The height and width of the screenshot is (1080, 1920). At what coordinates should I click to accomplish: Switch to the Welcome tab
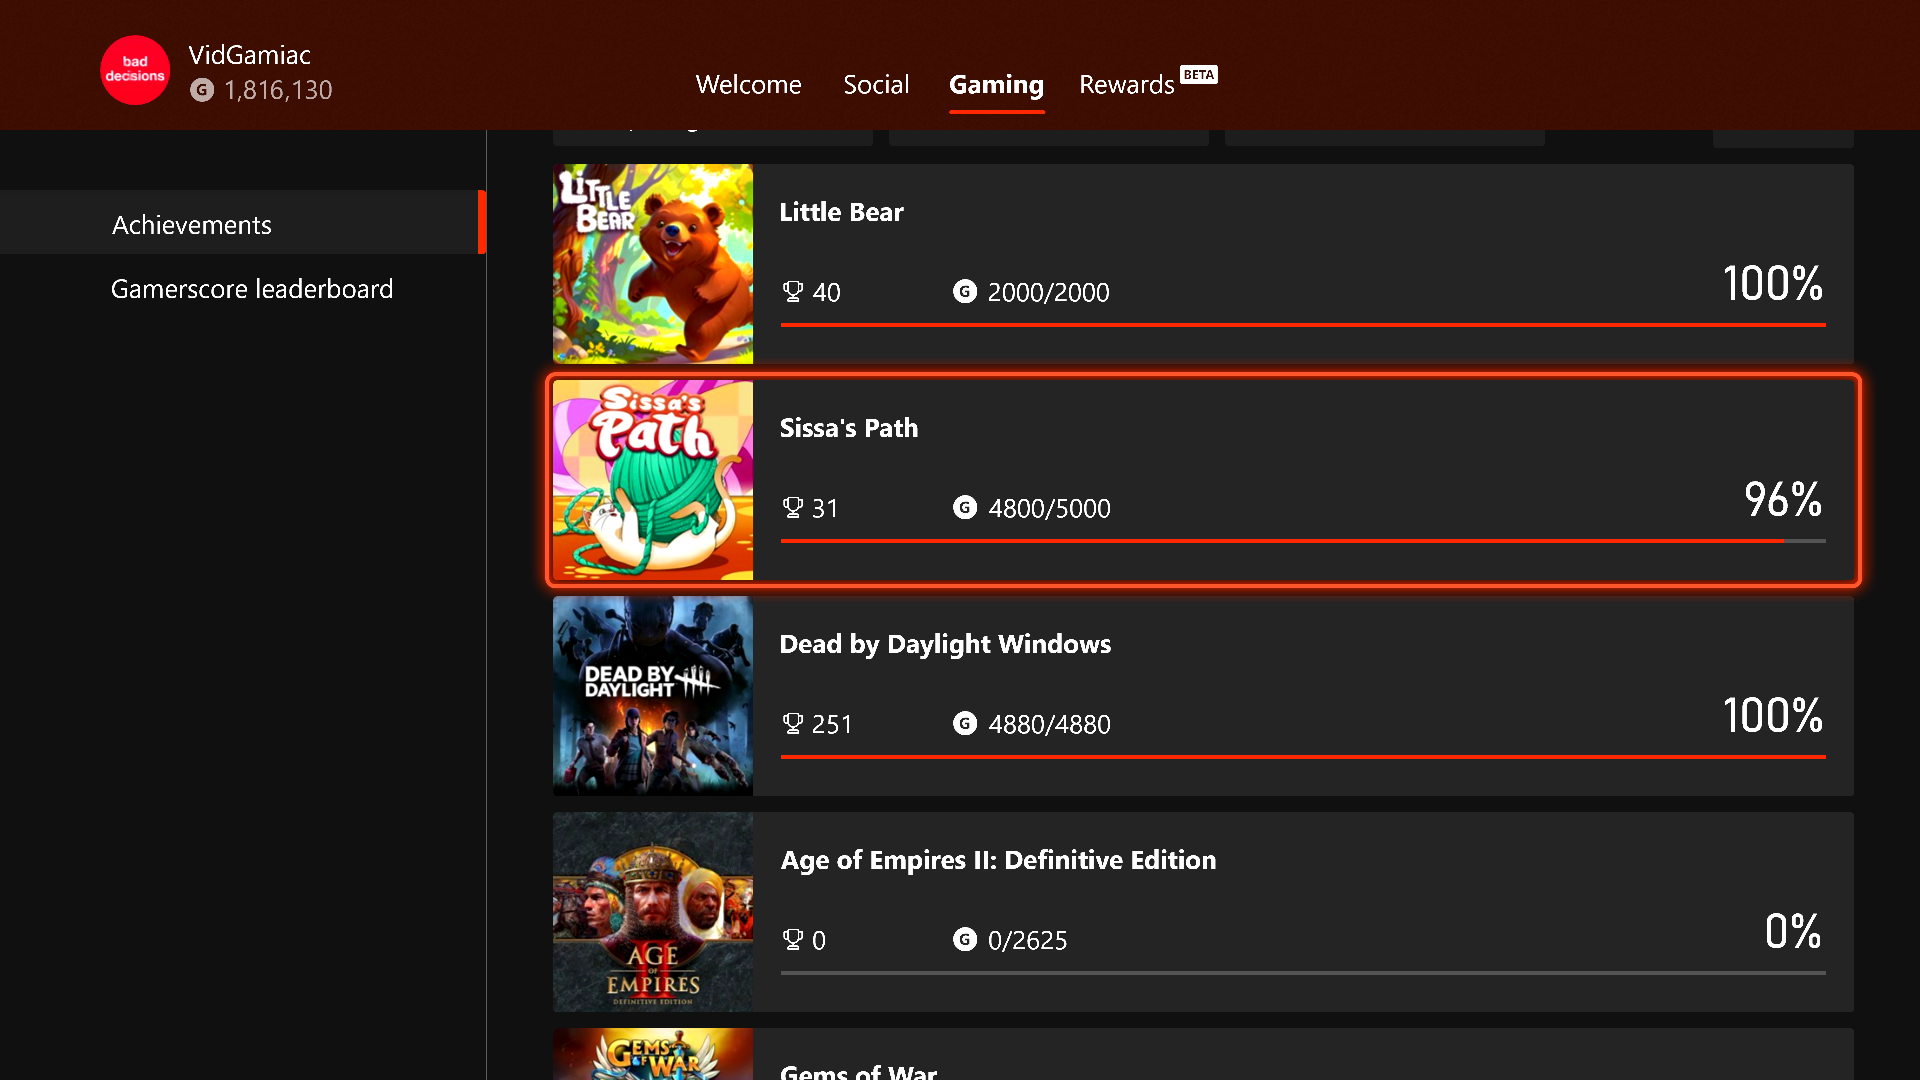pos(748,84)
